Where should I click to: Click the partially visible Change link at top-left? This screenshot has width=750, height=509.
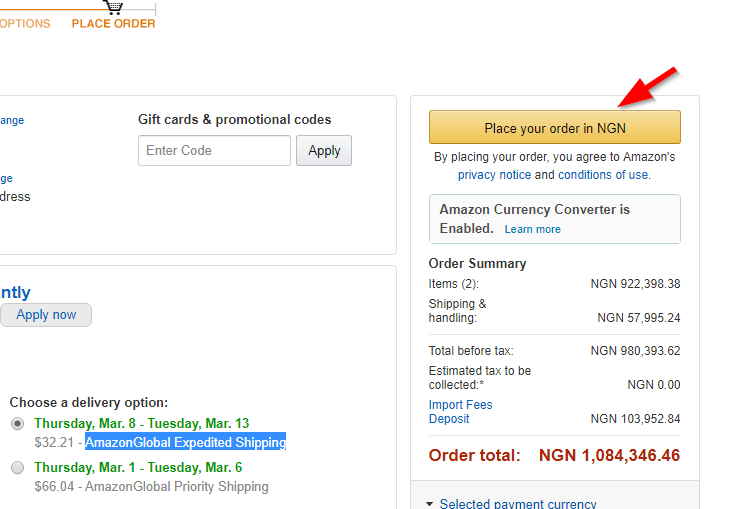pyautogui.click(x=12, y=121)
